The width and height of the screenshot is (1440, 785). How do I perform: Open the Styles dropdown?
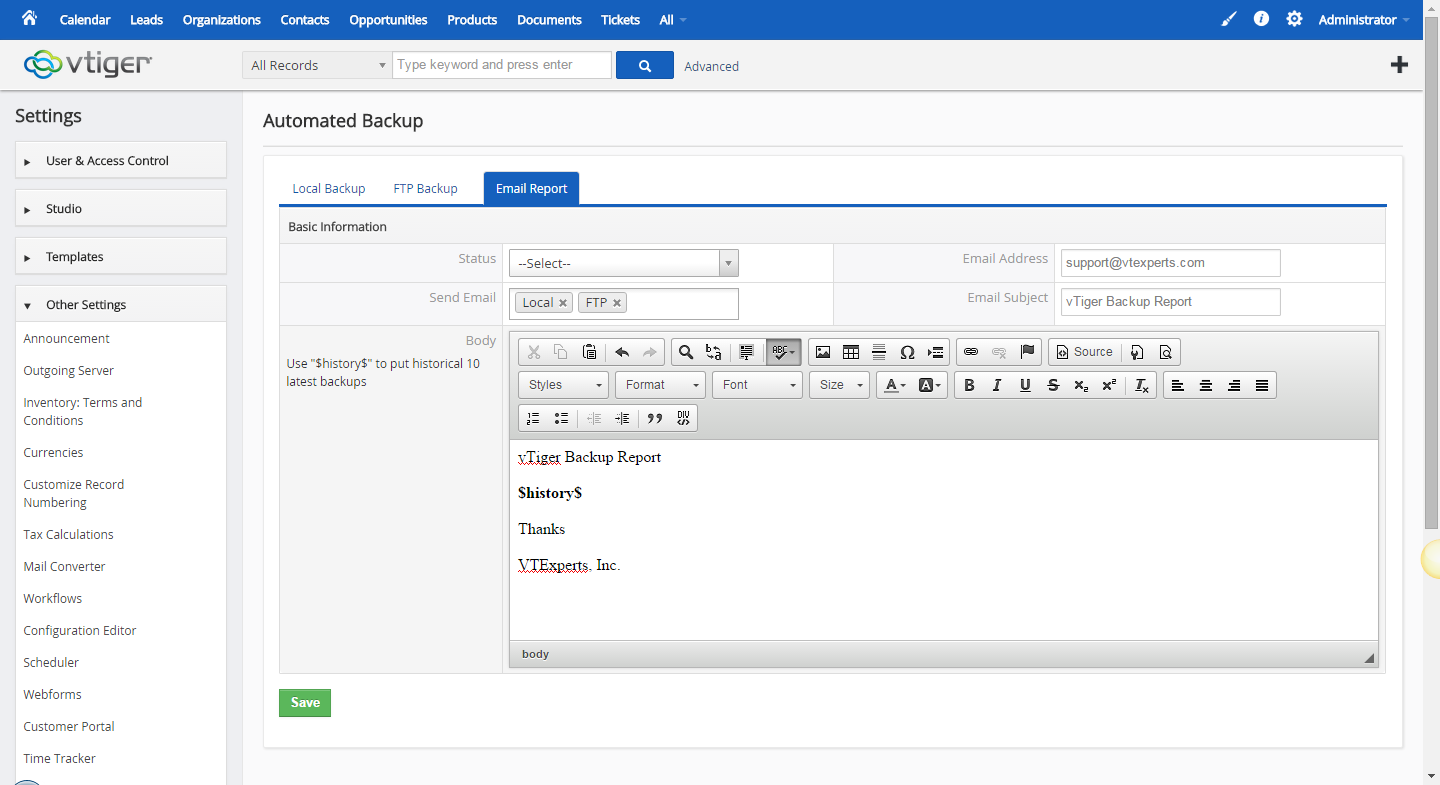tap(563, 385)
